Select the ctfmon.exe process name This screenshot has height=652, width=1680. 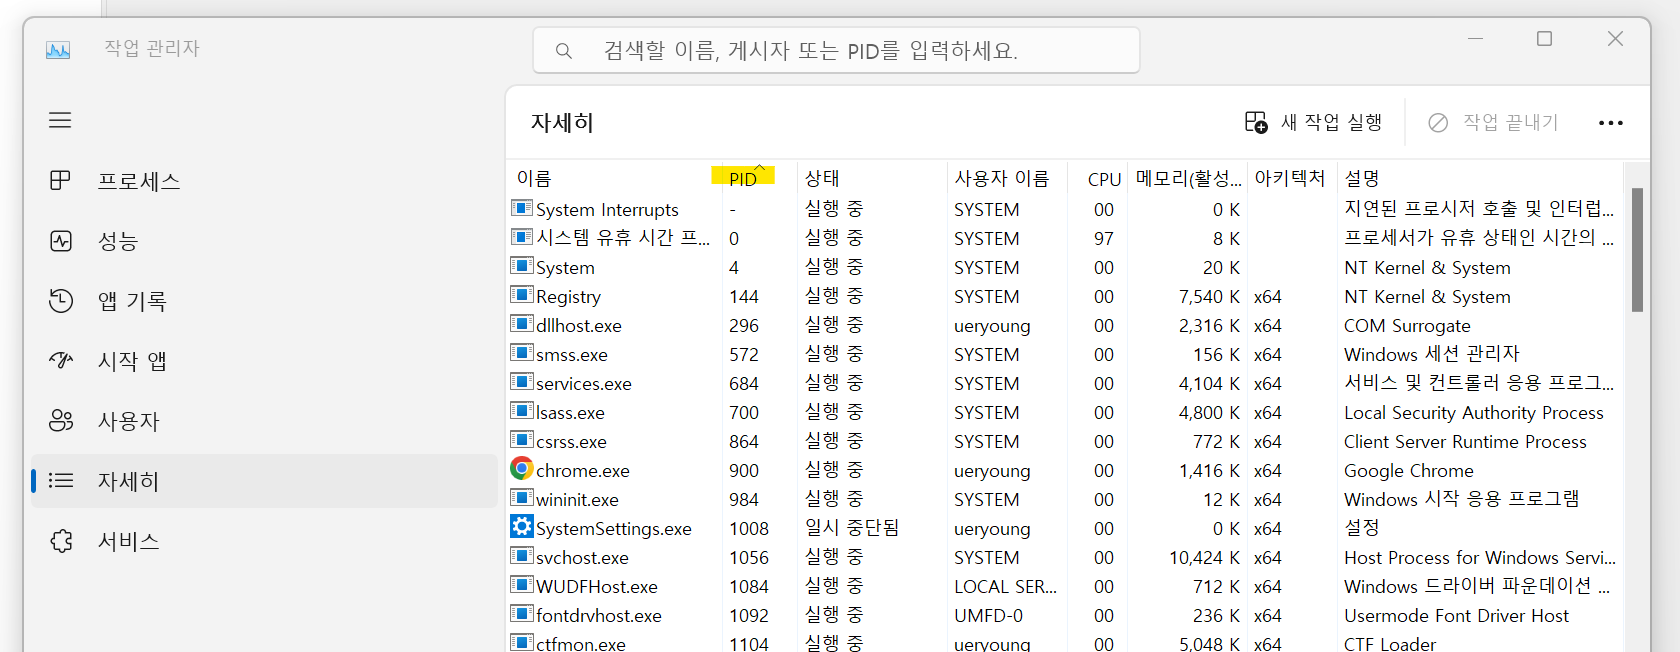580,644
